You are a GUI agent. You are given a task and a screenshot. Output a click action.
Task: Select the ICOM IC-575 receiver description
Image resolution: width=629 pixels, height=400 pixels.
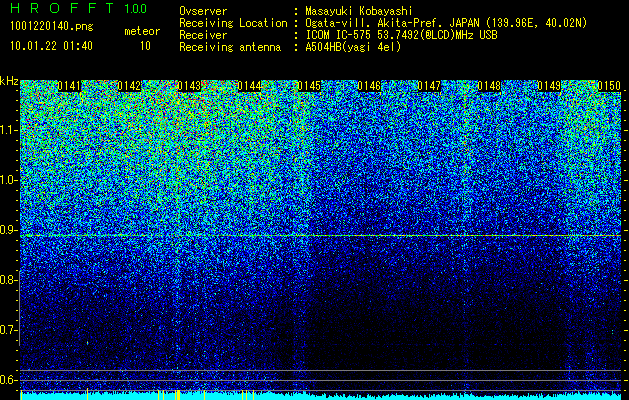click(x=401, y=35)
